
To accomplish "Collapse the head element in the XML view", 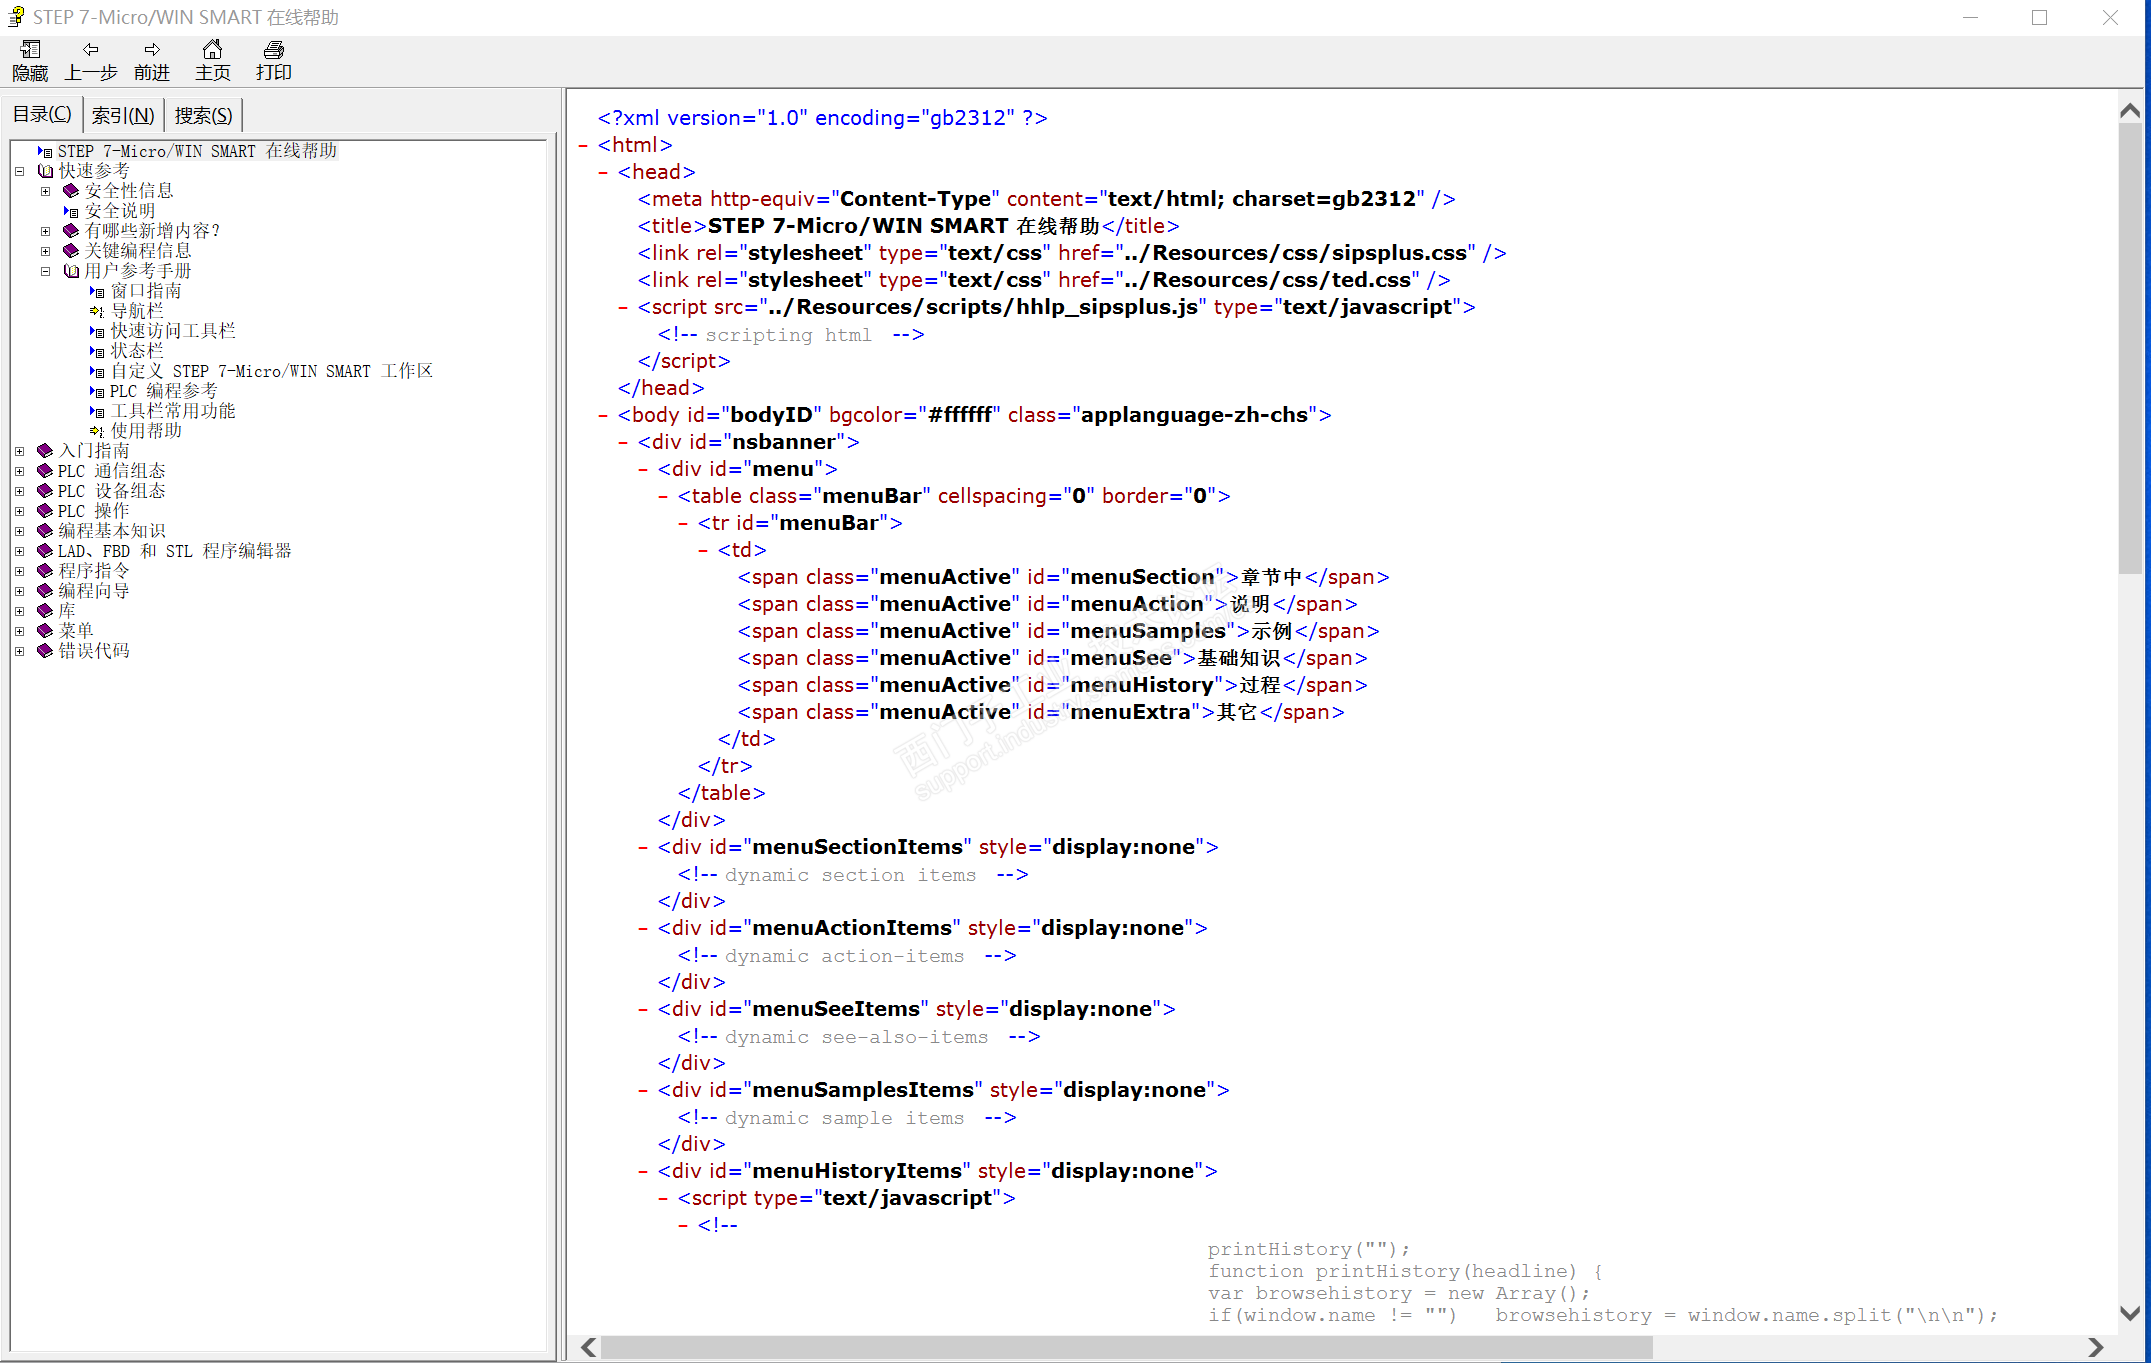I will point(603,173).
